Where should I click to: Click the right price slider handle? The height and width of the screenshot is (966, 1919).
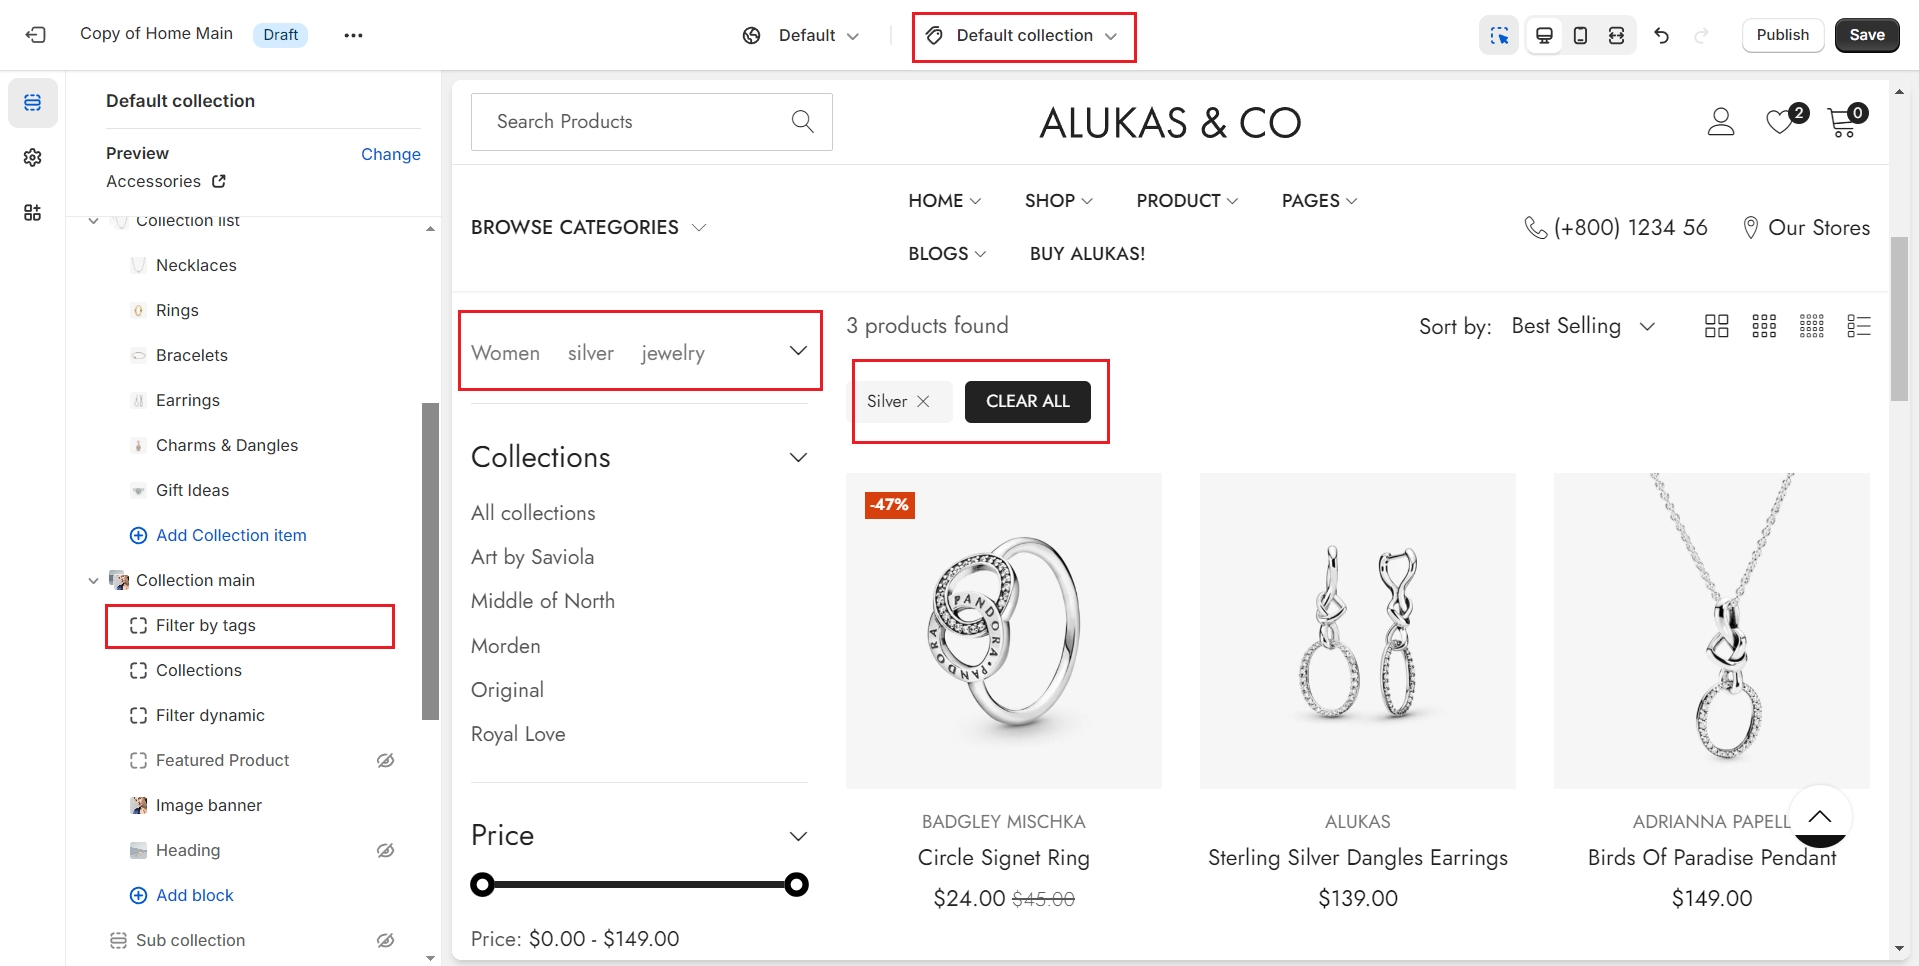click(796, 884)
